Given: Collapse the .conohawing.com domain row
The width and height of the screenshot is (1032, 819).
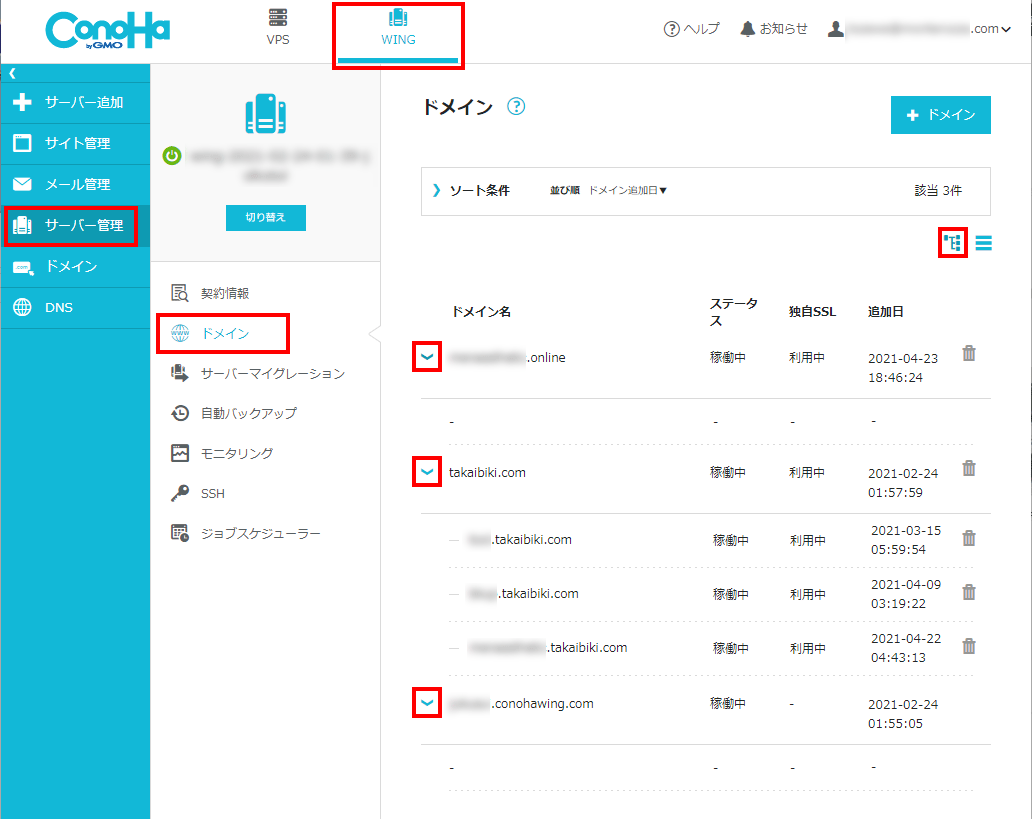Looking at the screenshot, I should point(427,703).
